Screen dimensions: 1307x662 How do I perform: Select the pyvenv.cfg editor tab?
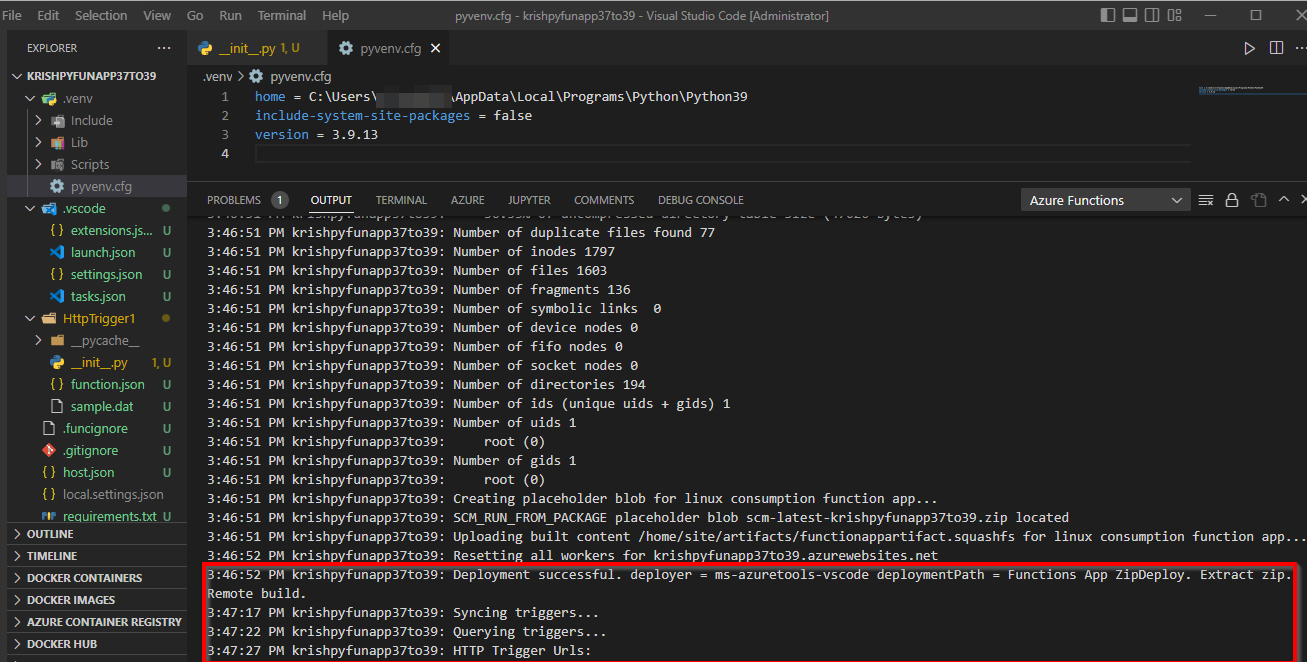(x=388, y=48)
